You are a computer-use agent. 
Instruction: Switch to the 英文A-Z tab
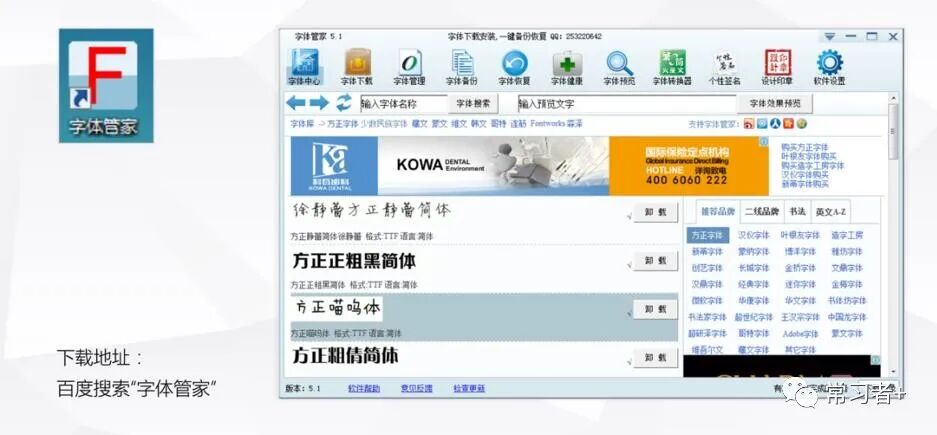pos(831,212)
